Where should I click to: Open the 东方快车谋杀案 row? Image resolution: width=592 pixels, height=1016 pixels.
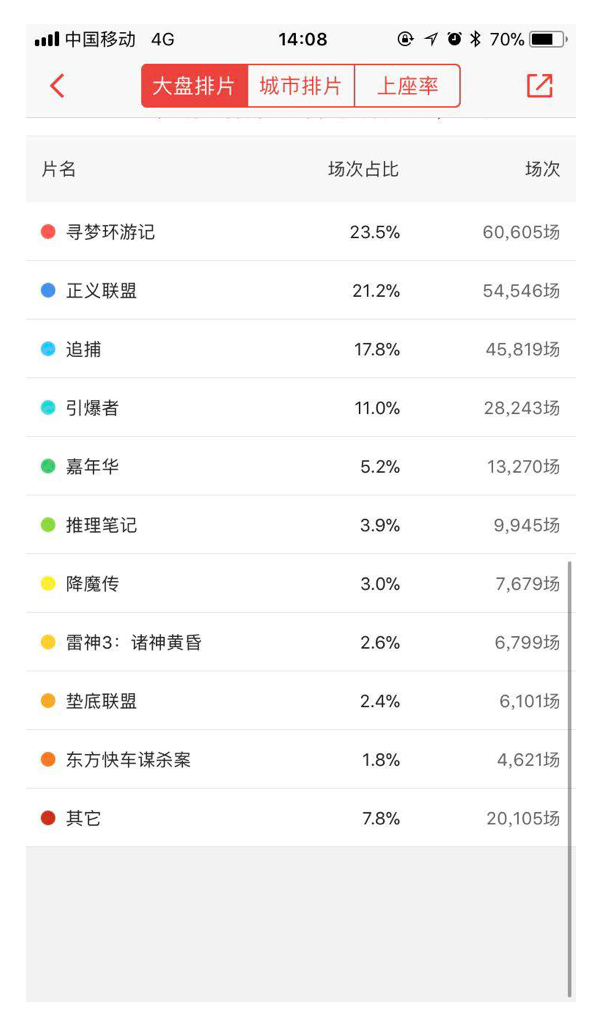301,759
